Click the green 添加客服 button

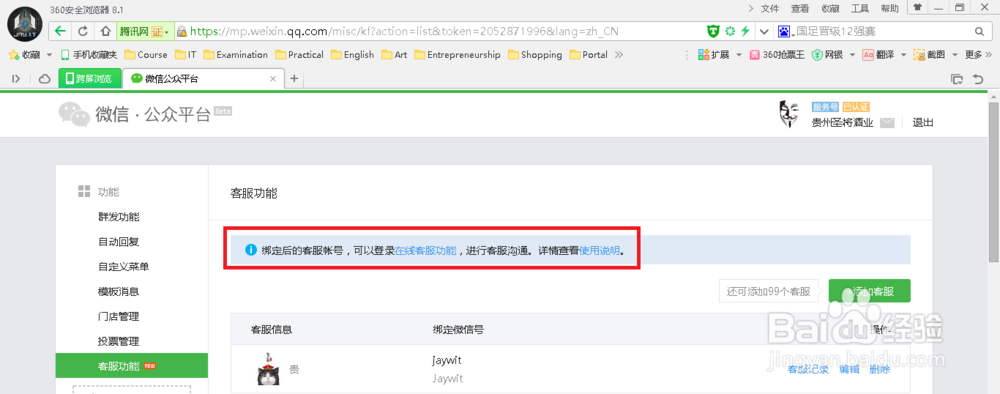coord(869,291)
